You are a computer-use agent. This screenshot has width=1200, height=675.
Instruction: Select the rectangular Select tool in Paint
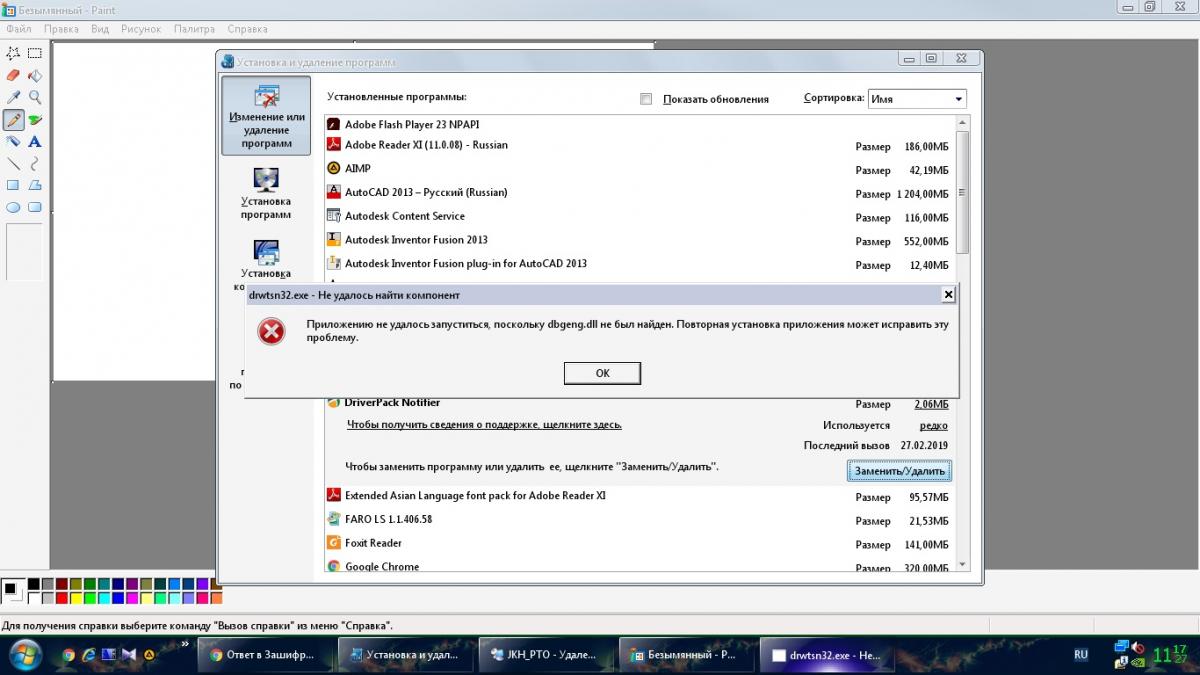[35, 53]
